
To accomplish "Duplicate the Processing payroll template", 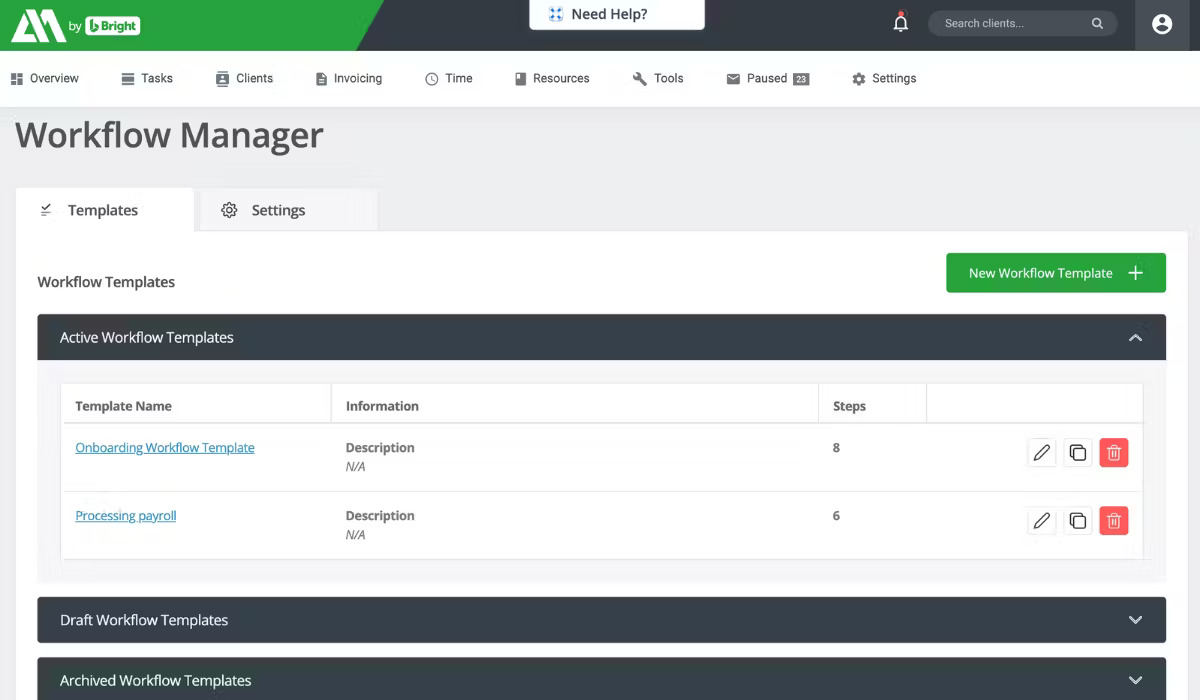I will [1077, 520].
